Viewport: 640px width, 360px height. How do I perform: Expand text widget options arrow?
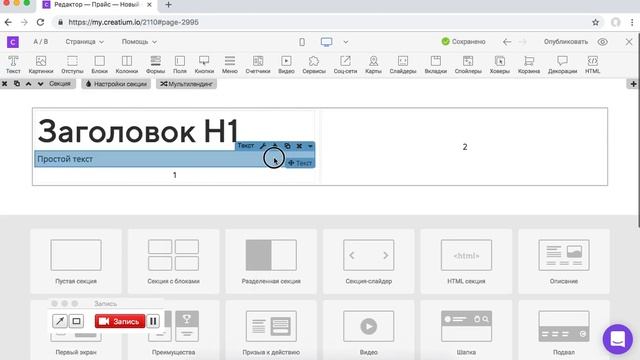coord(310,146)
